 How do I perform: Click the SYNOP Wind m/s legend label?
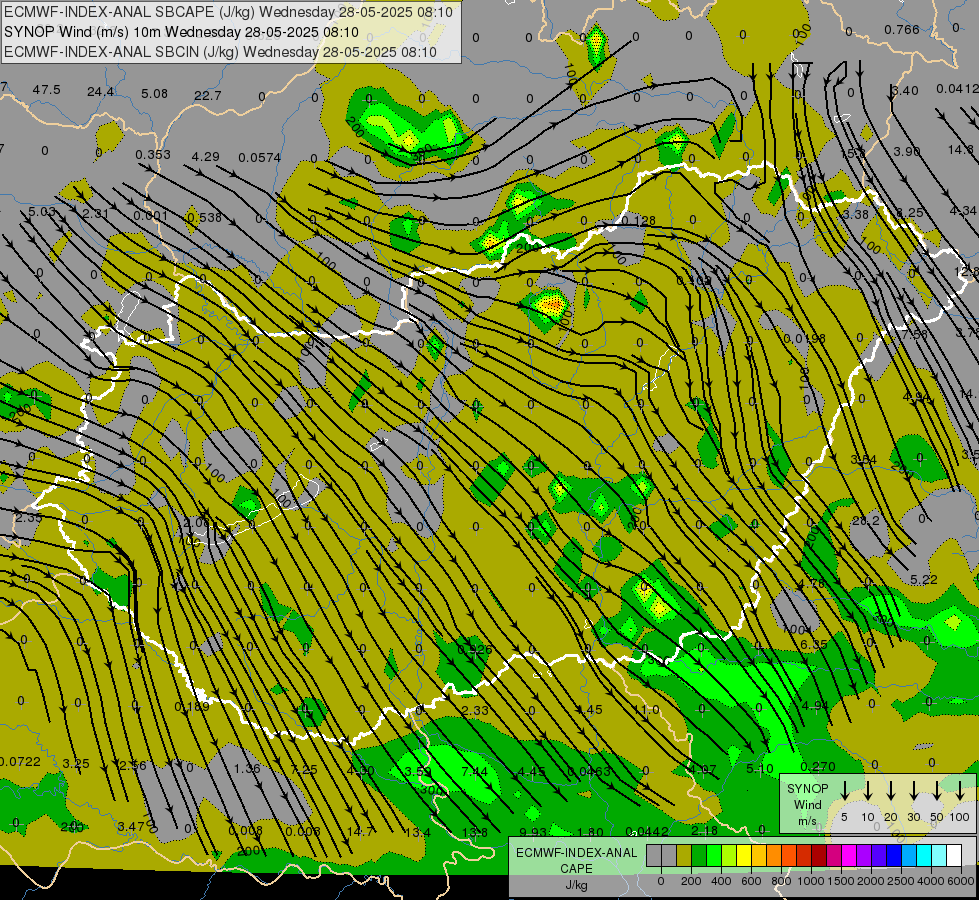[807, 804]
